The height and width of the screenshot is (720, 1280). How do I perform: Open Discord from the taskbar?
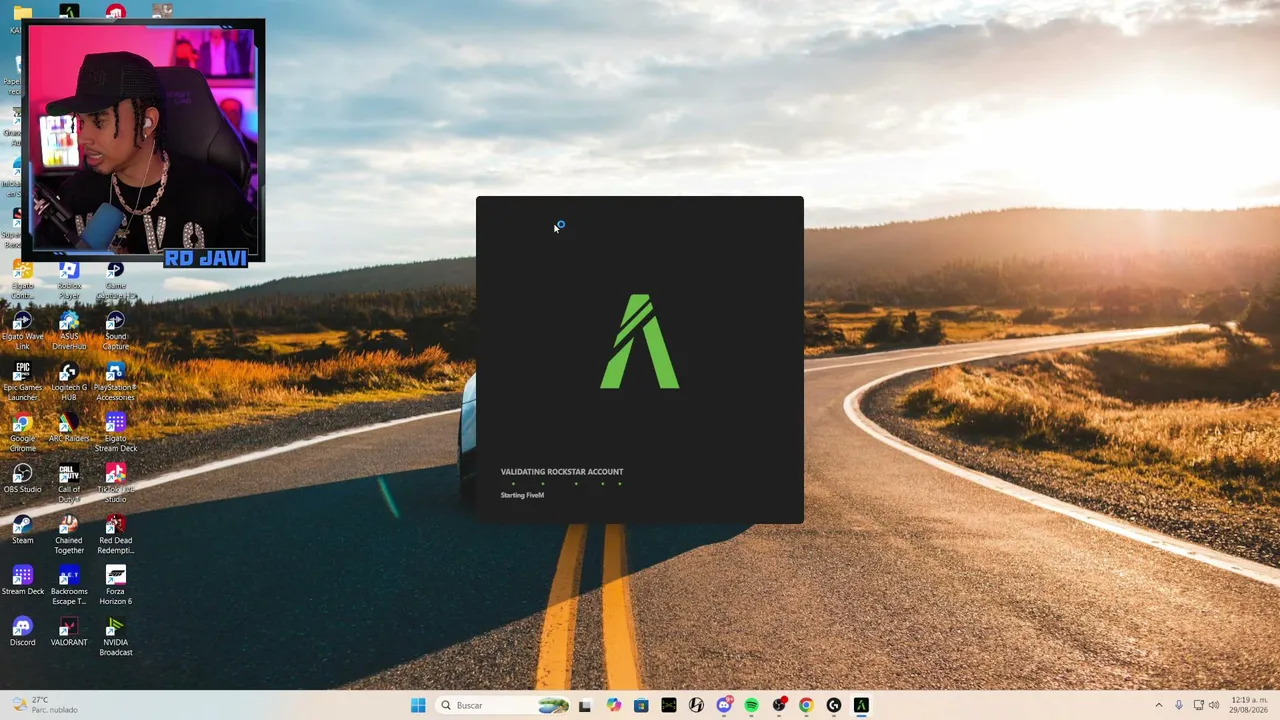click(724, 705)
